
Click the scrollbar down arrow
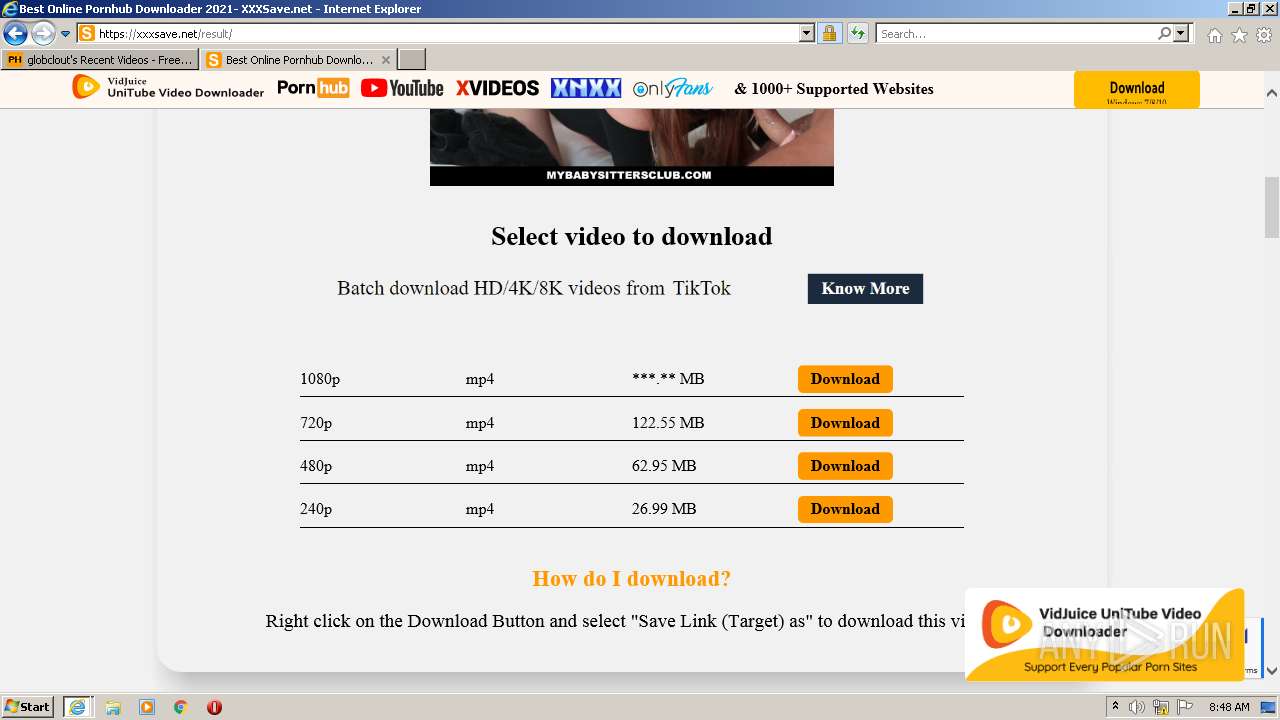click(1272, 671)
